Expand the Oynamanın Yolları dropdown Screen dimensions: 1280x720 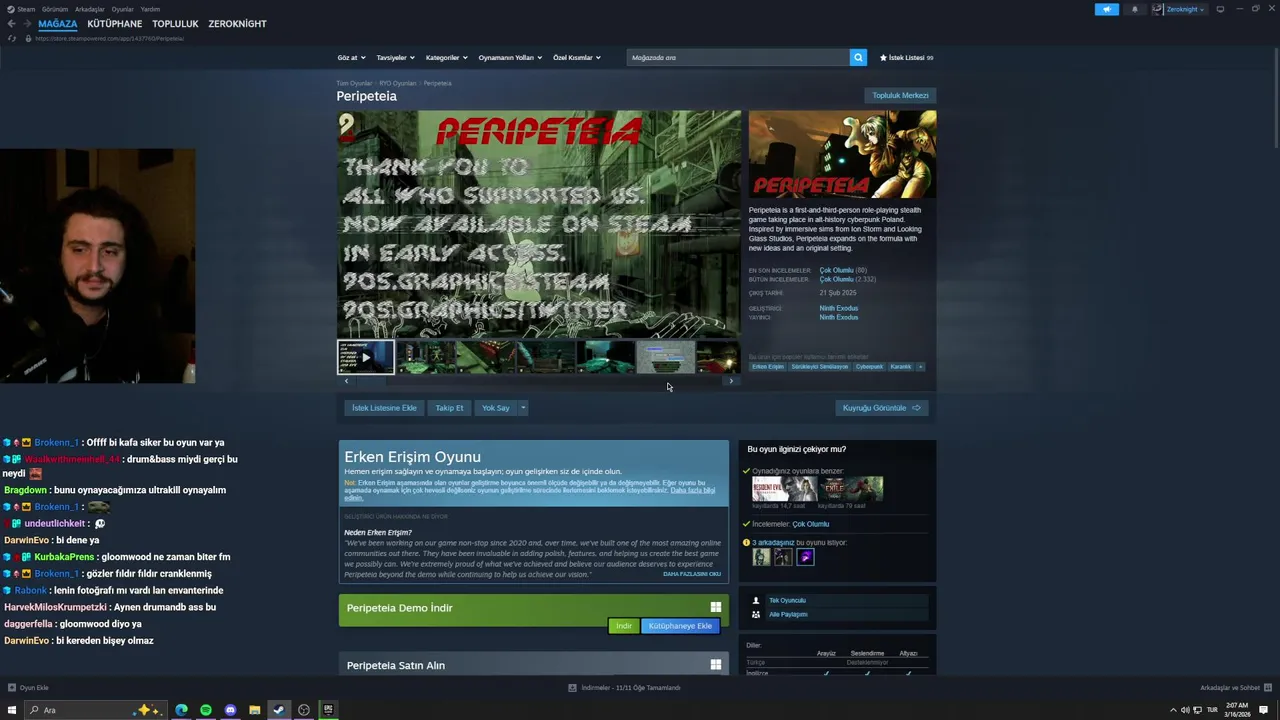(x=510, y=57)
